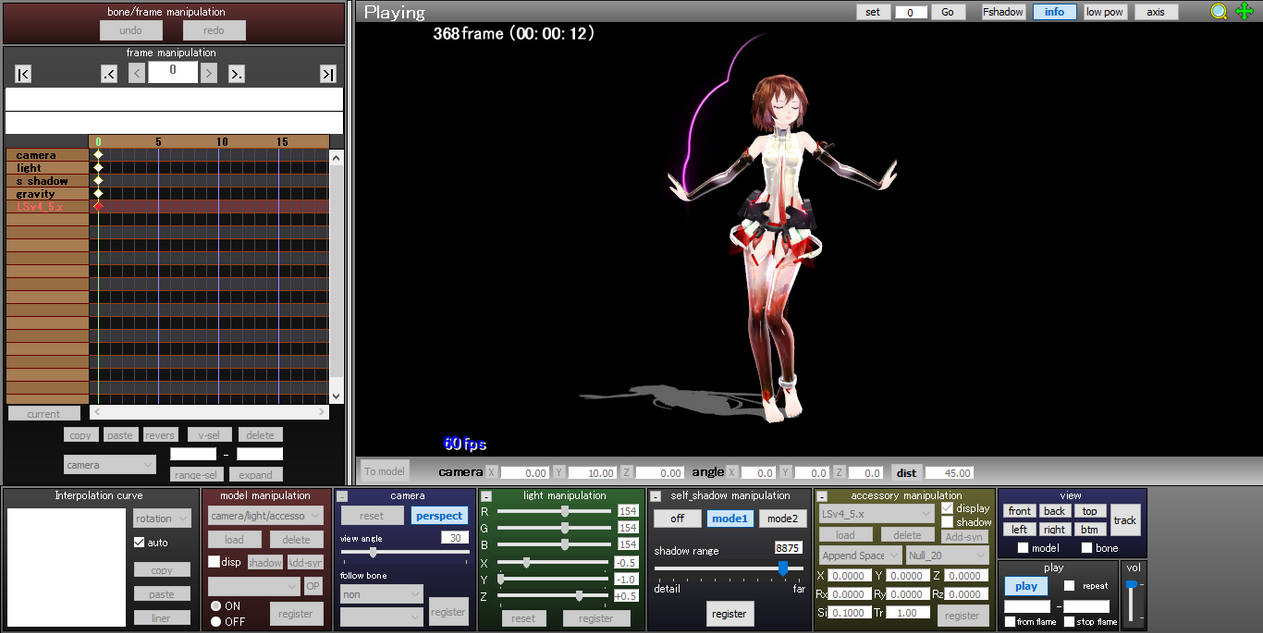Check the model view checkbox
The image size is (1263, 633).
tap(1023, 548)
